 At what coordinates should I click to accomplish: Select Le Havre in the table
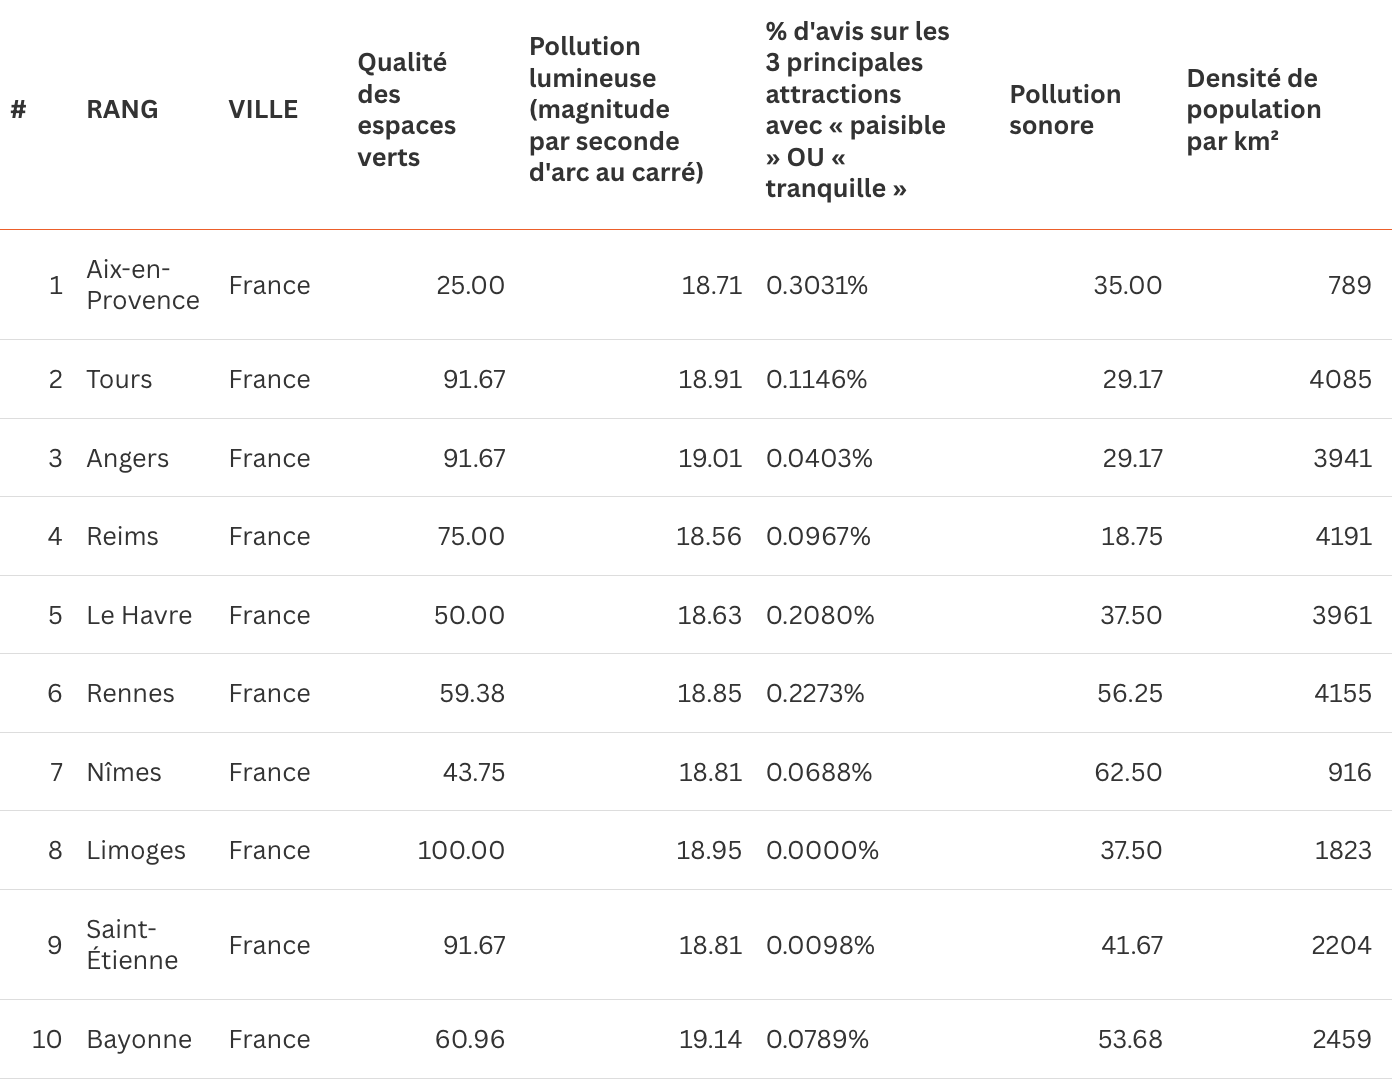139,615
